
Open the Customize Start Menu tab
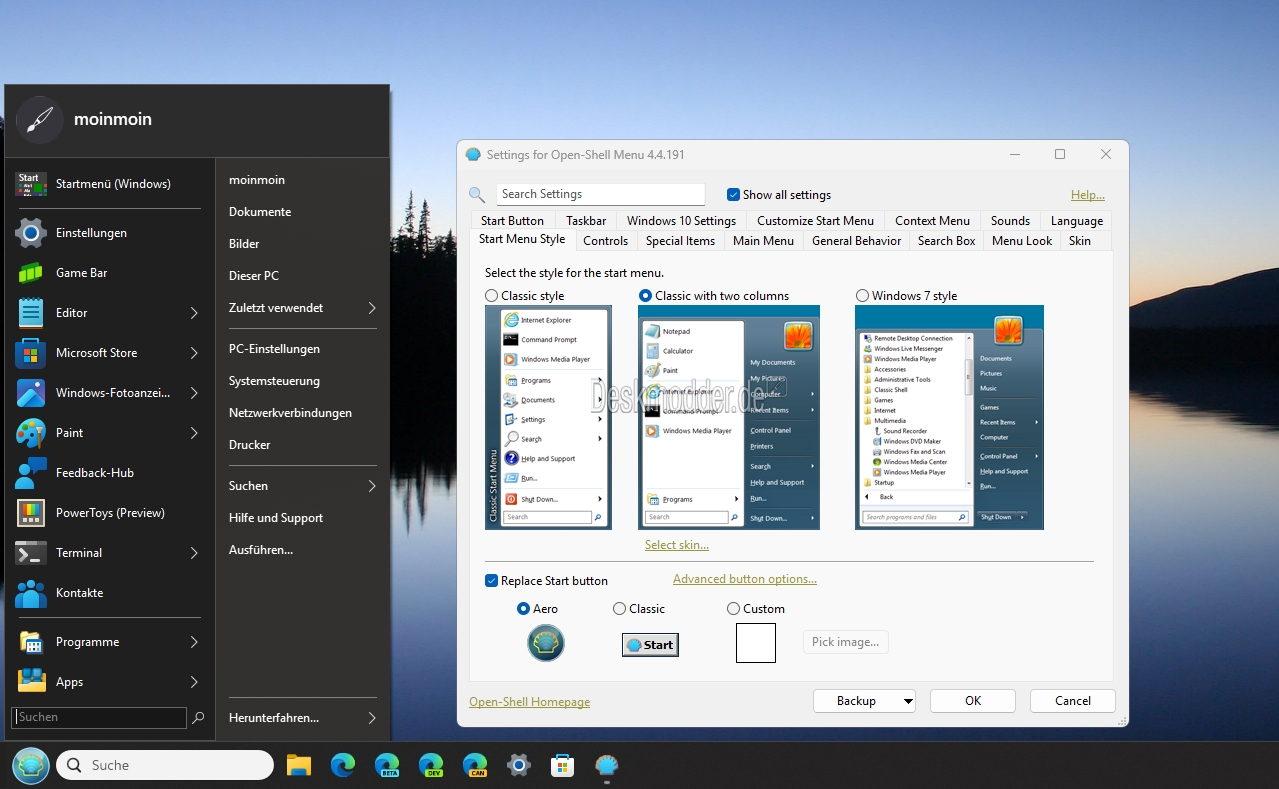point(815,221)
